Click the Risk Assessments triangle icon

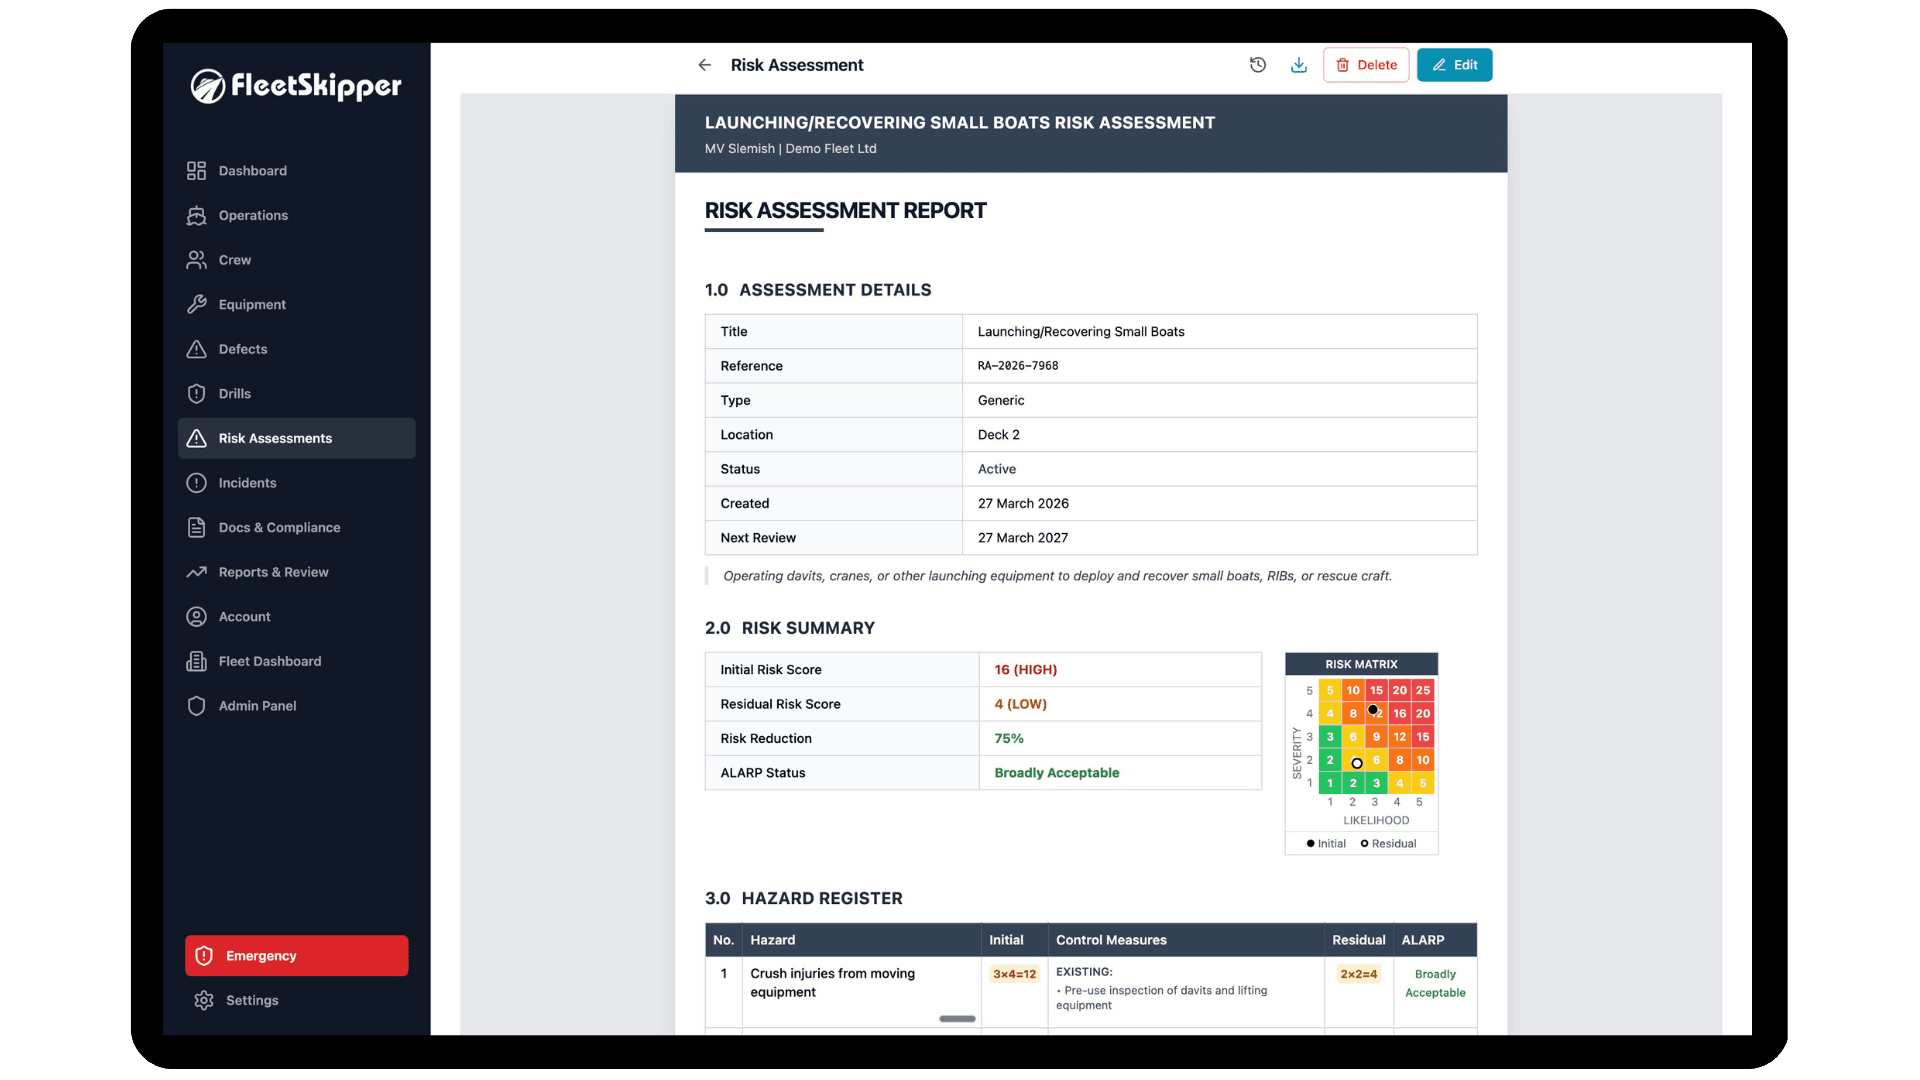point(196,438)
